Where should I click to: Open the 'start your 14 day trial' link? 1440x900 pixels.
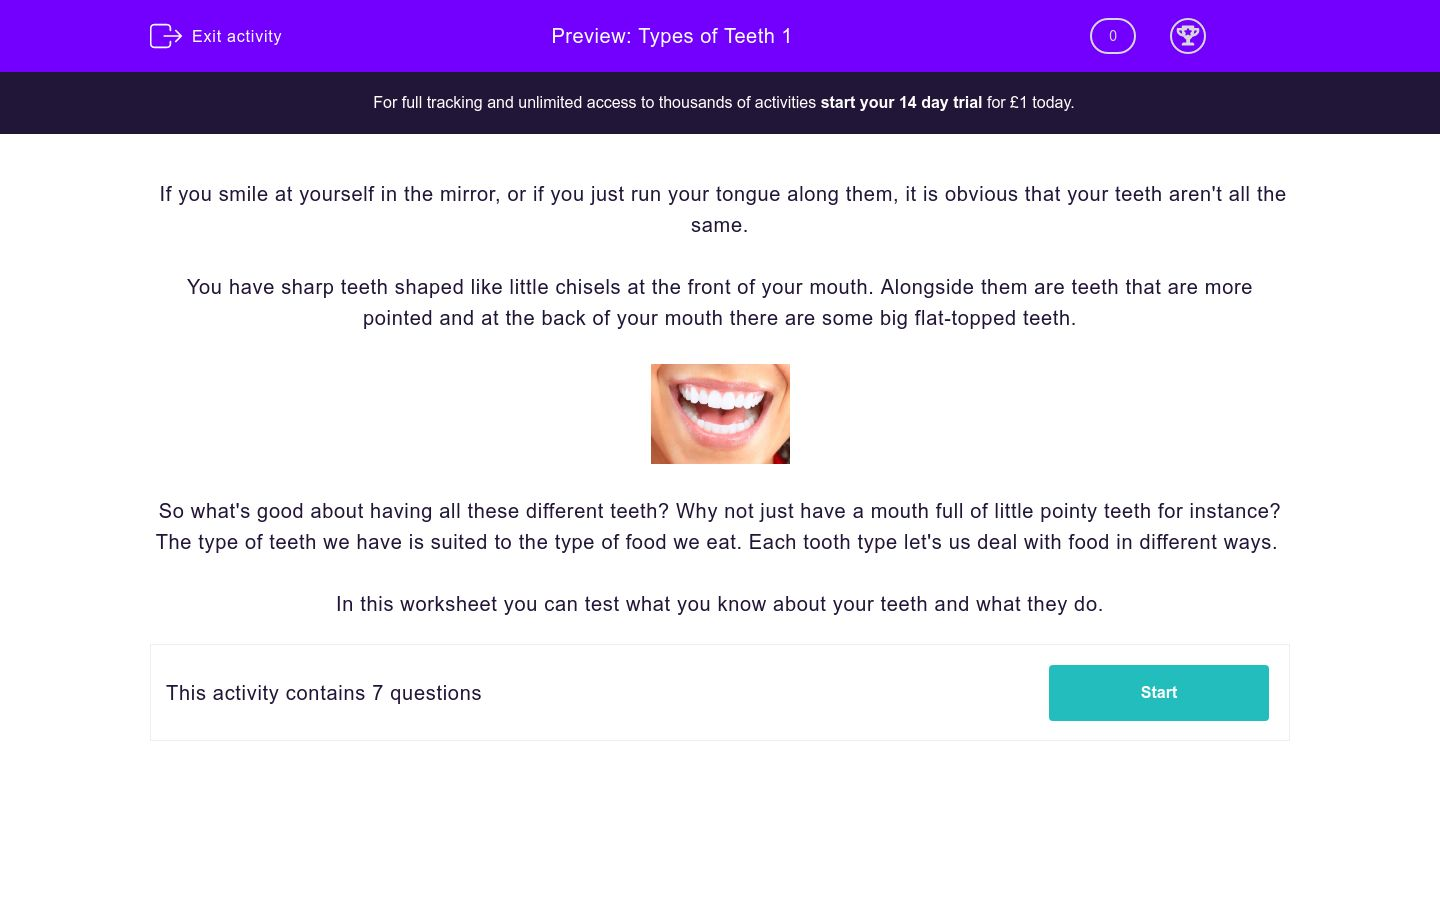[901, 102]
